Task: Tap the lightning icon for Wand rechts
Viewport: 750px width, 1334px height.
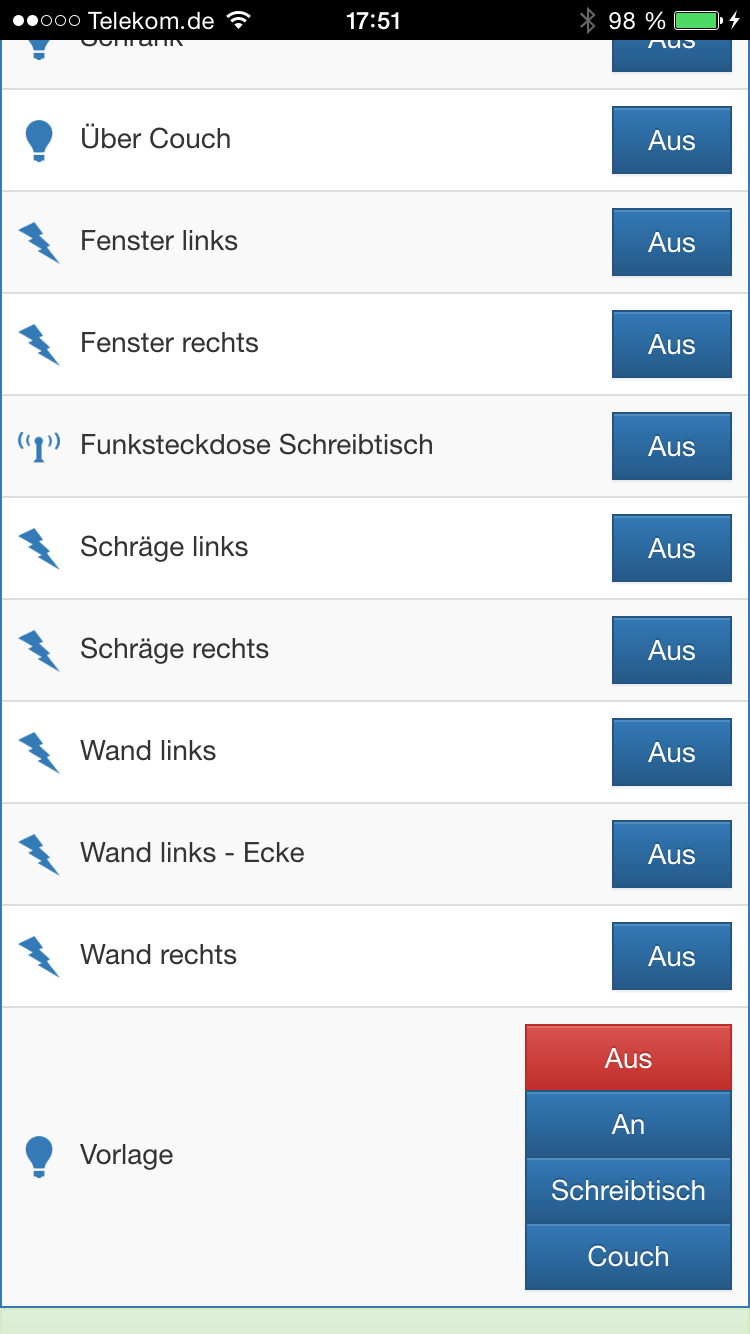Action: (x=39, y=956)
